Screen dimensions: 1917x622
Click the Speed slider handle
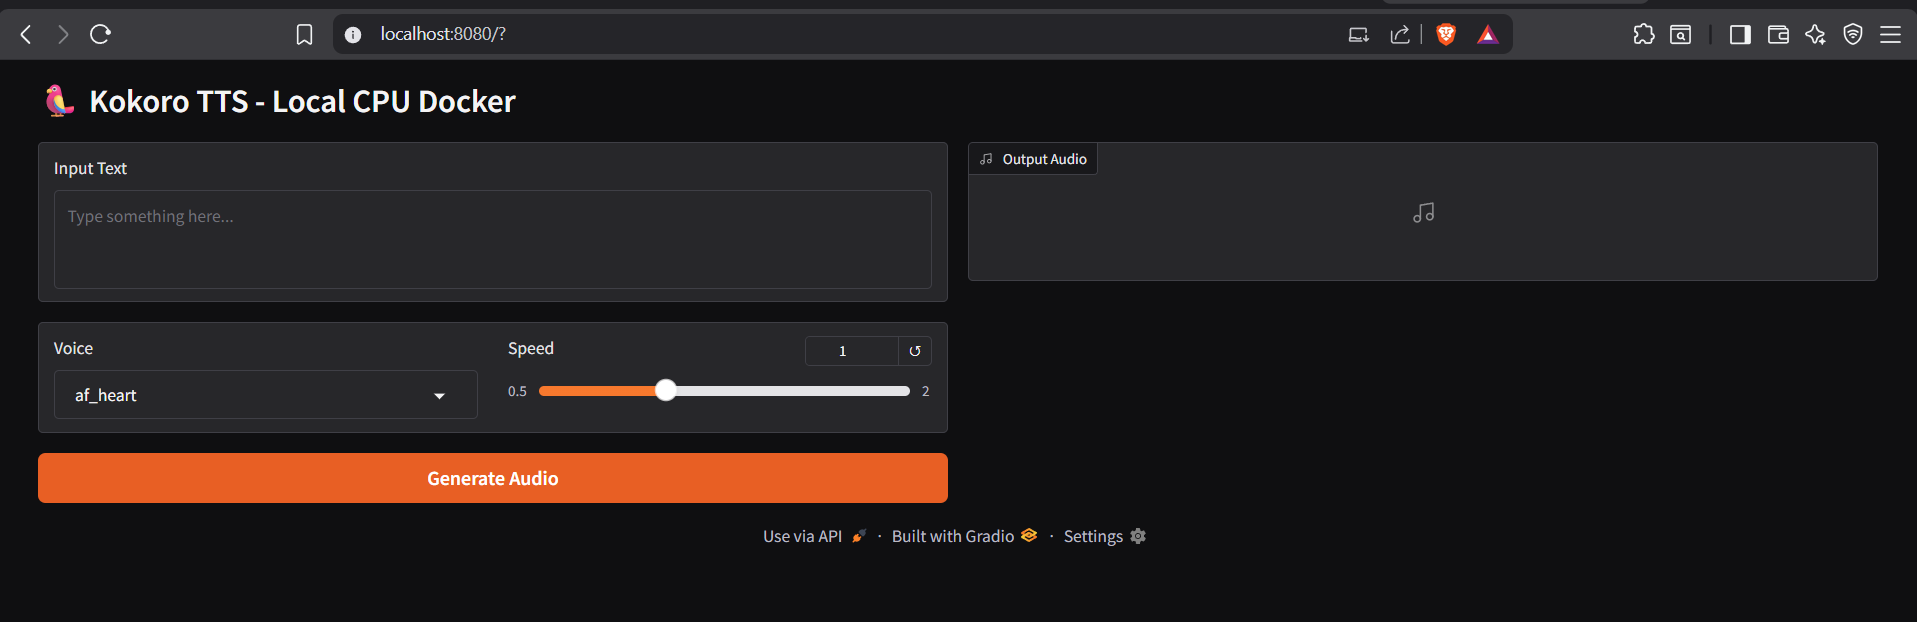pos(666,391)
